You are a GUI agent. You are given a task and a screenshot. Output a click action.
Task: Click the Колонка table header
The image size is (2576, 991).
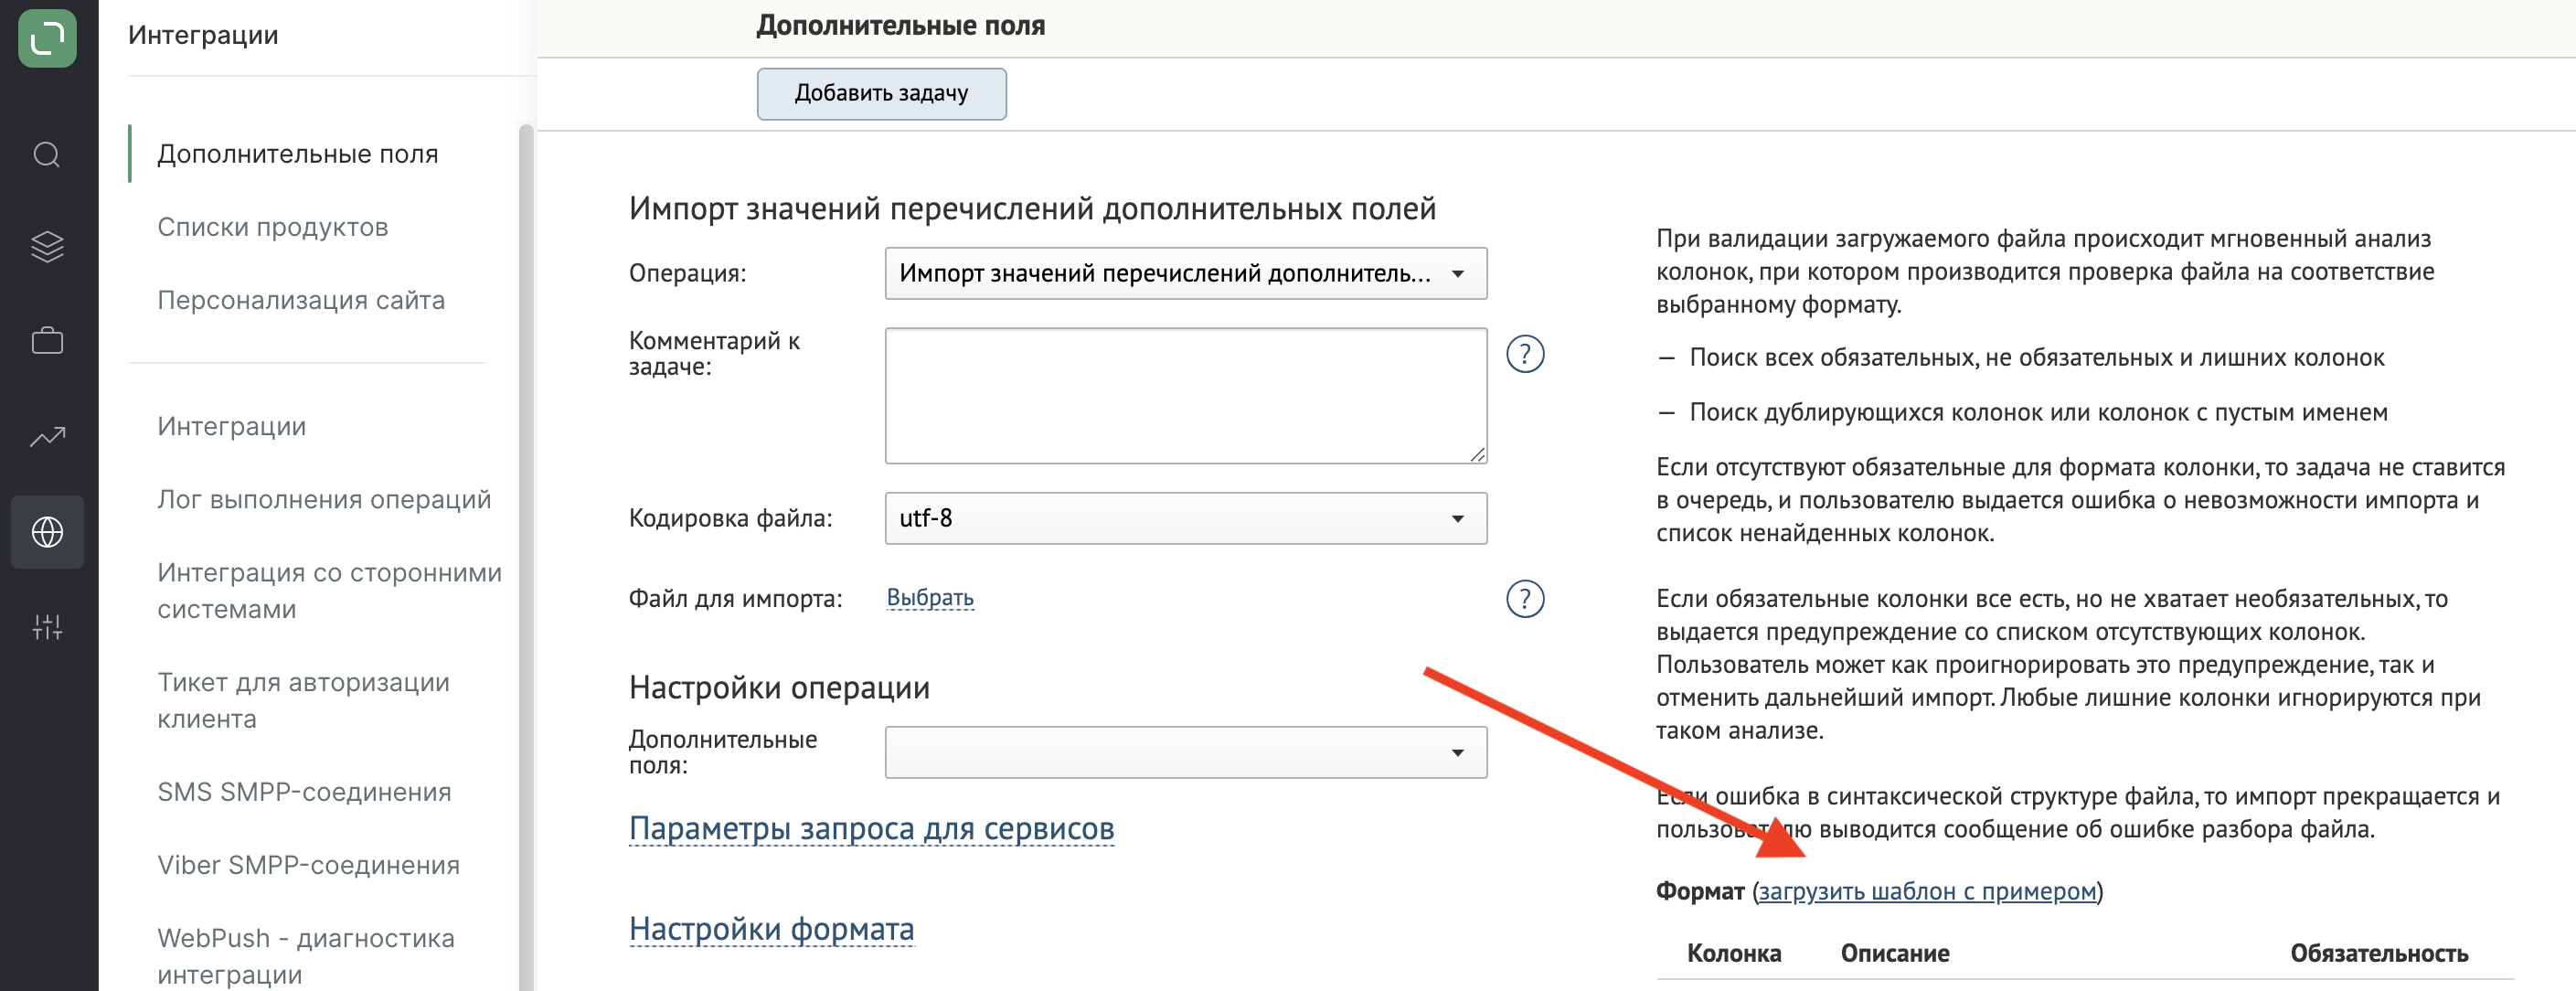point(1734,953)
